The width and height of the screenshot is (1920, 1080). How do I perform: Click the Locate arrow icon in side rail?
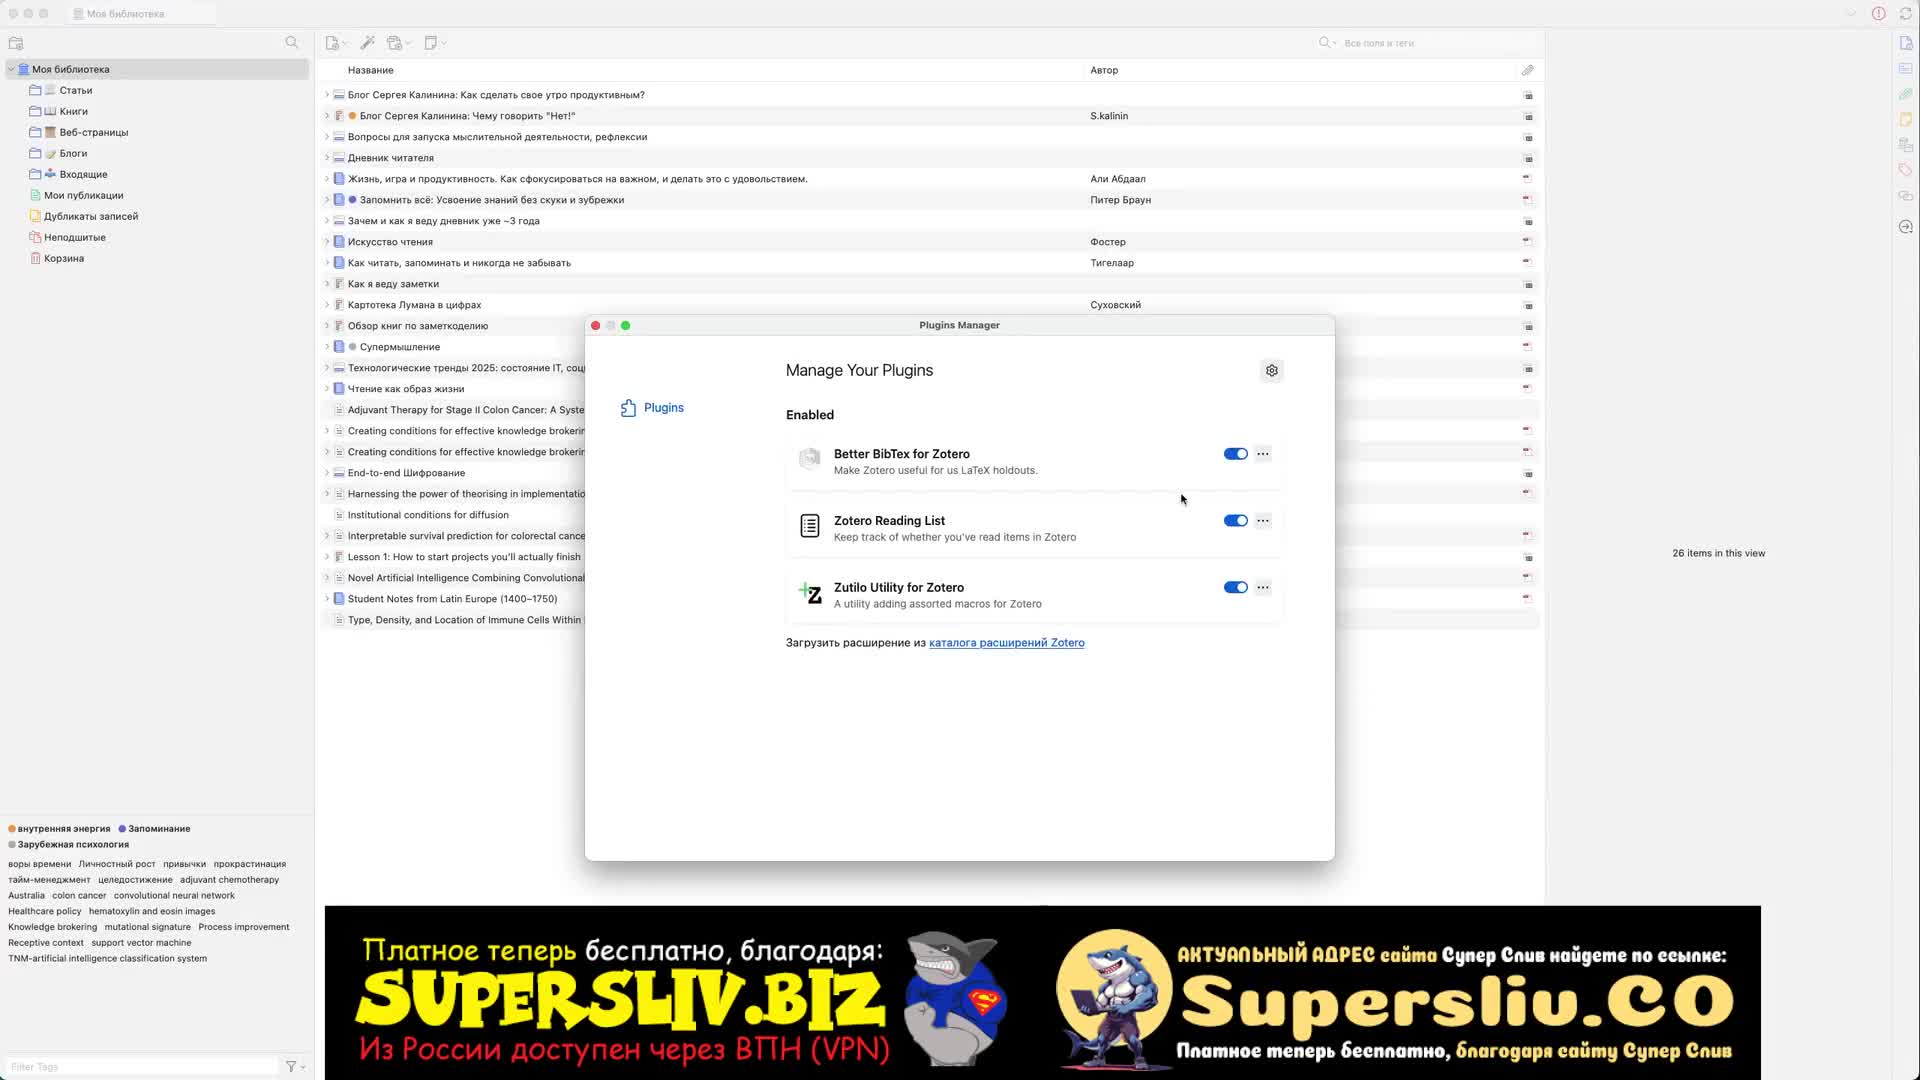click(1905, 227)
